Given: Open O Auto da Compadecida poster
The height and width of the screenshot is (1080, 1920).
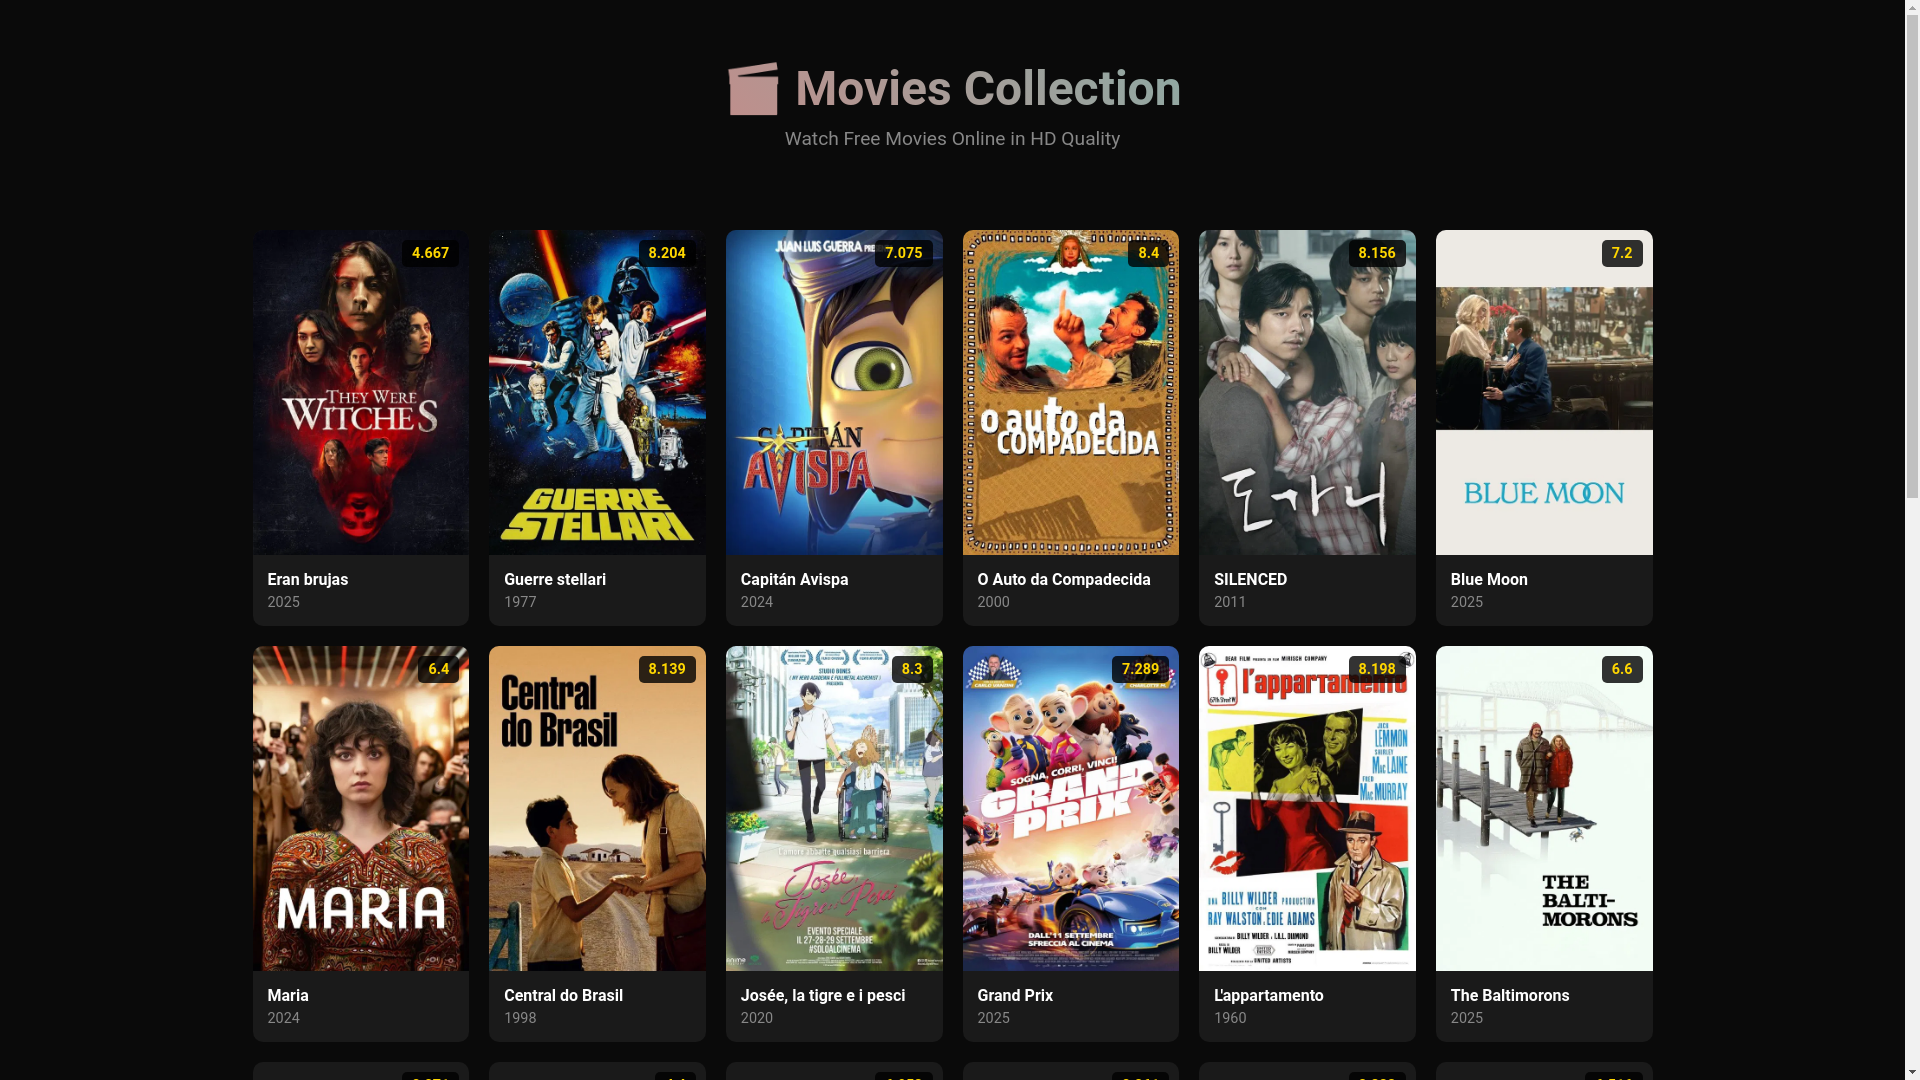Looking at the screenshot, I should click(x=1070, y=392).
